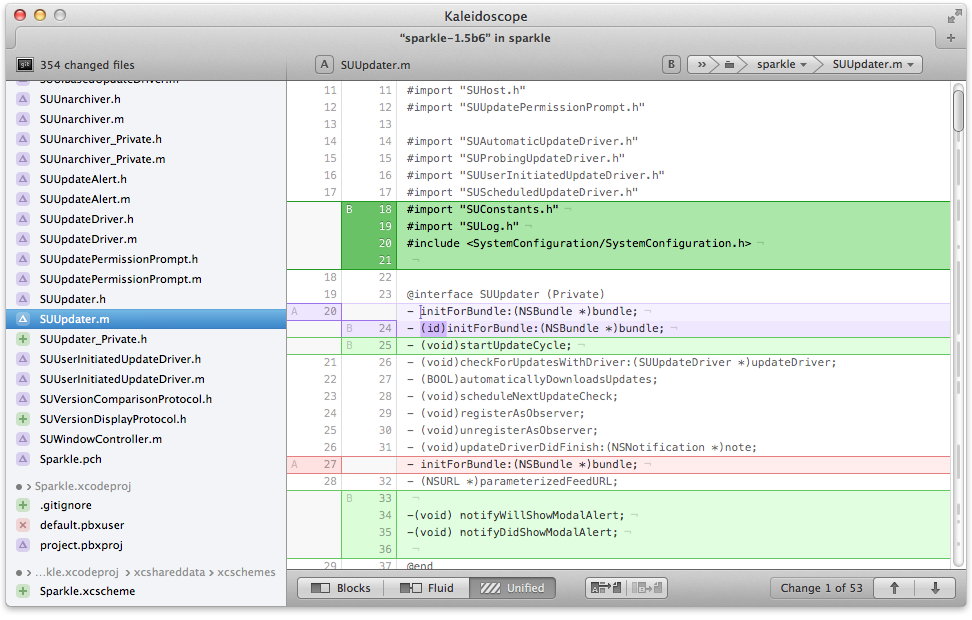Click the added plus icon beside SUVersionDisplayProtocol.h
The width and height of the screenshot is (972, 620).
(x=23, y=419)
